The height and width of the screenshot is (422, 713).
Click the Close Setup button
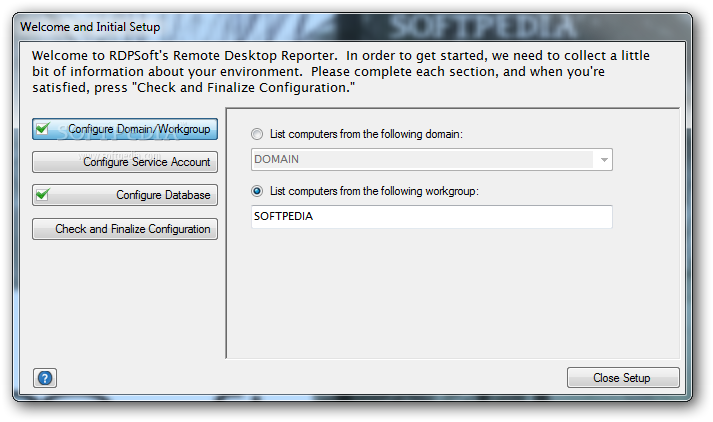click(623, 377)
